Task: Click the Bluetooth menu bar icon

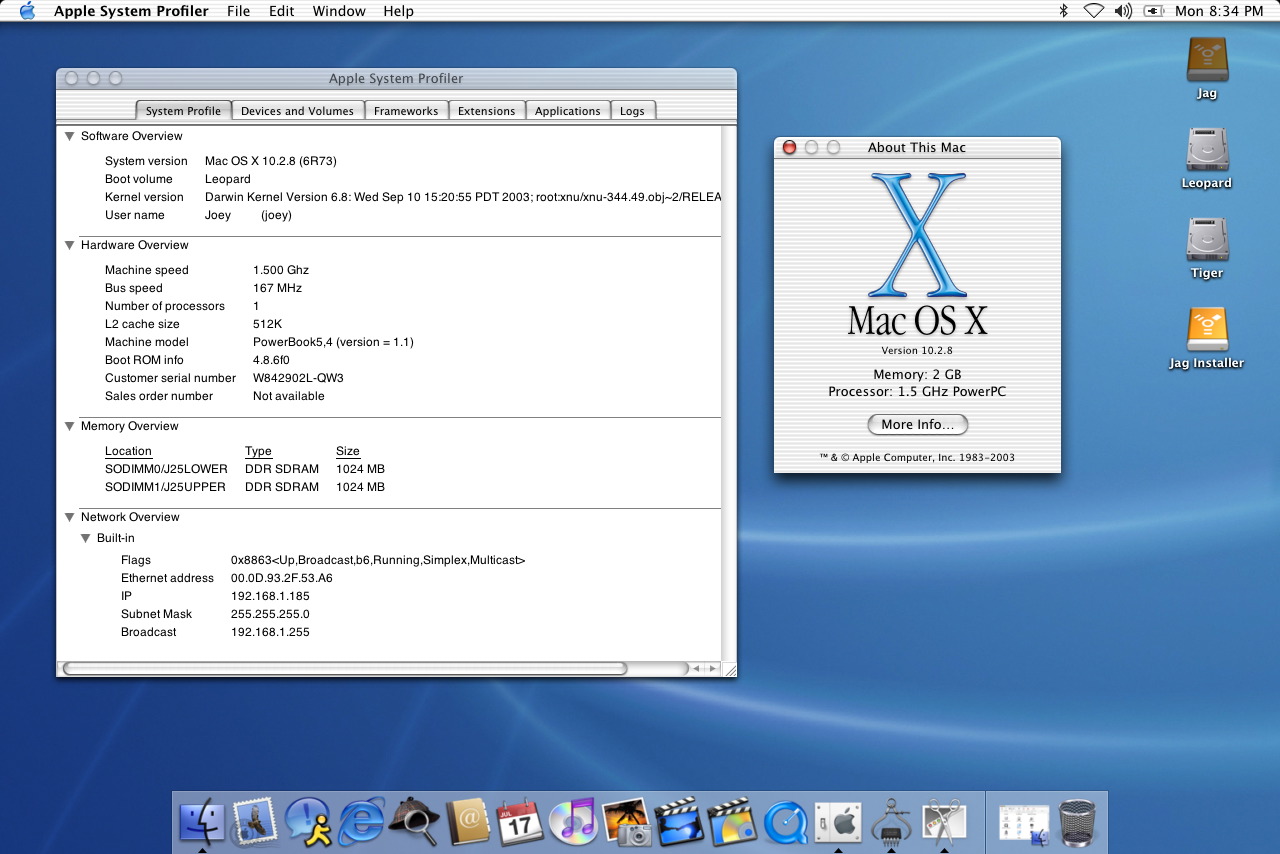Action: pyautogui.click(x=1064, y=11)
